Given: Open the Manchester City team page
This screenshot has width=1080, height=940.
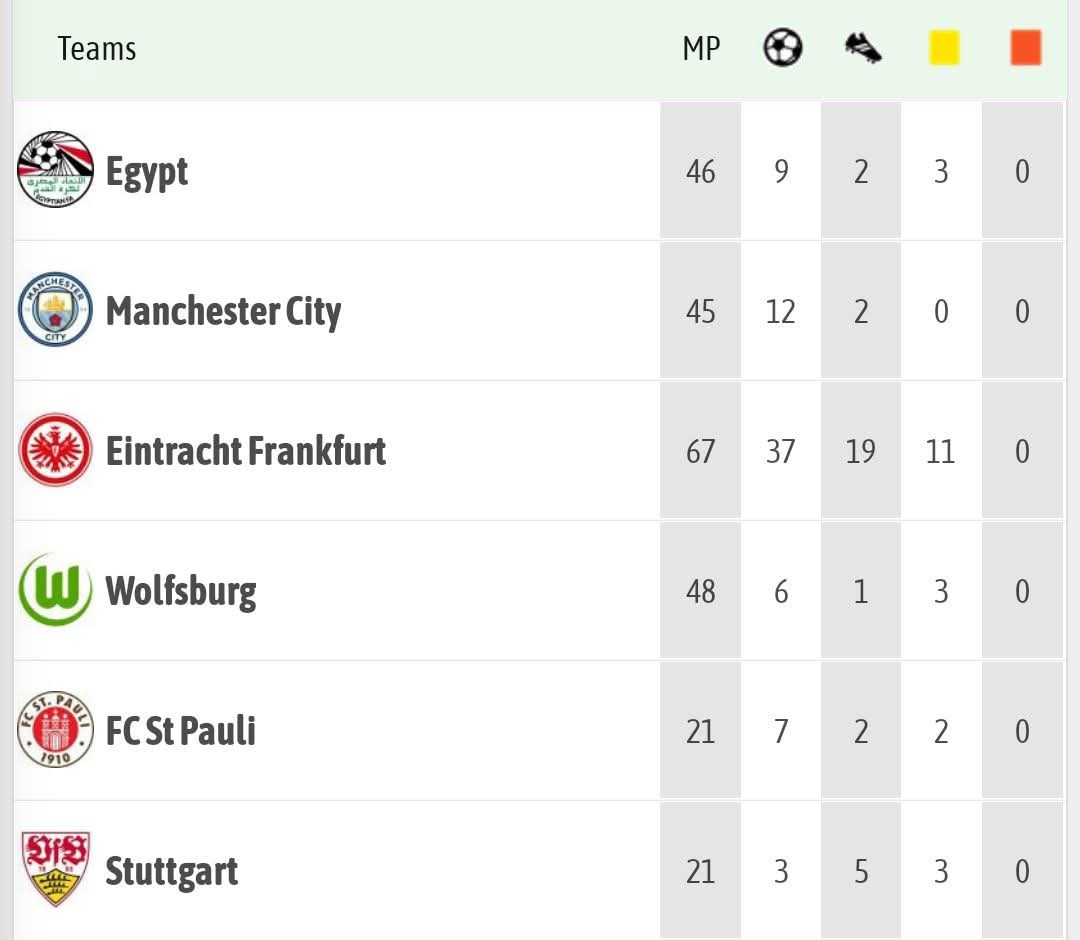Looking at the screenshot, I should coord(223,311).
